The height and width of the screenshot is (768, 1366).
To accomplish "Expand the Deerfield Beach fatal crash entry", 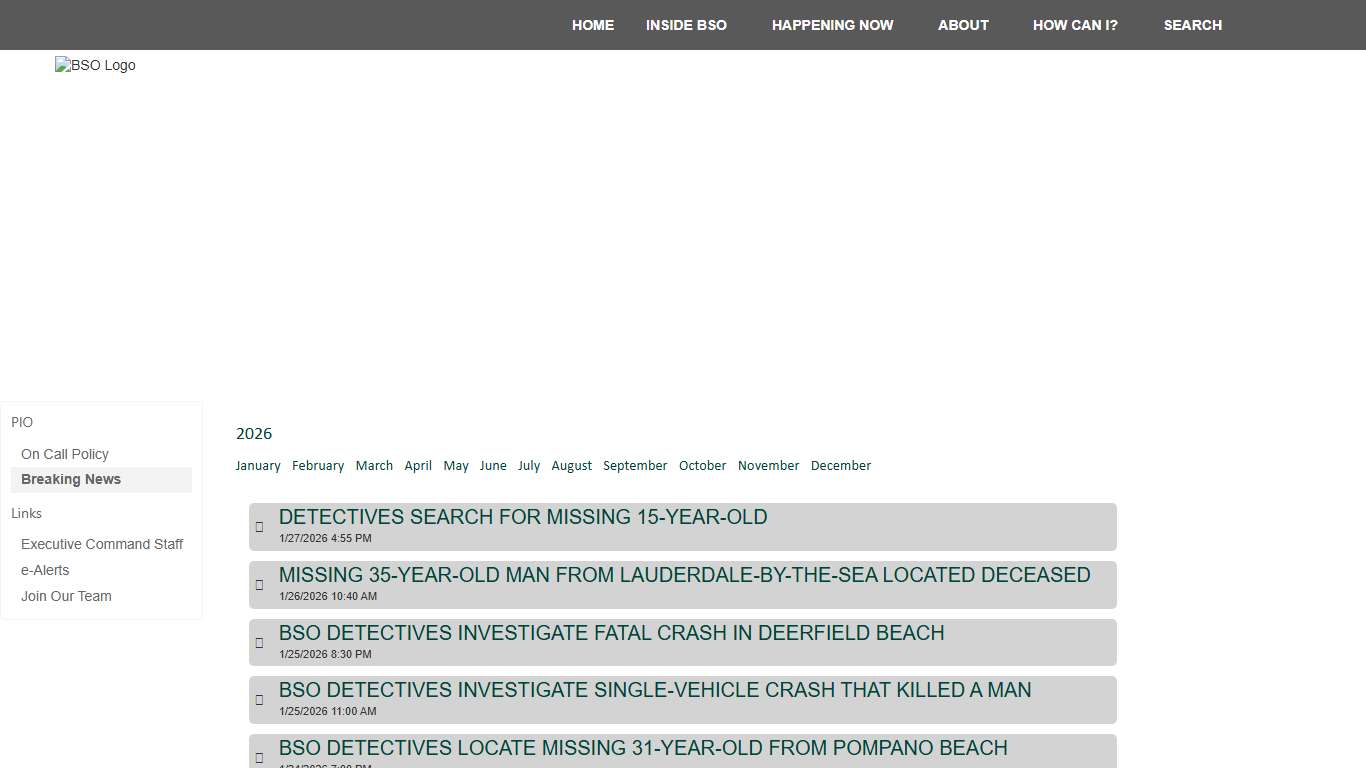I will [260, 643].
